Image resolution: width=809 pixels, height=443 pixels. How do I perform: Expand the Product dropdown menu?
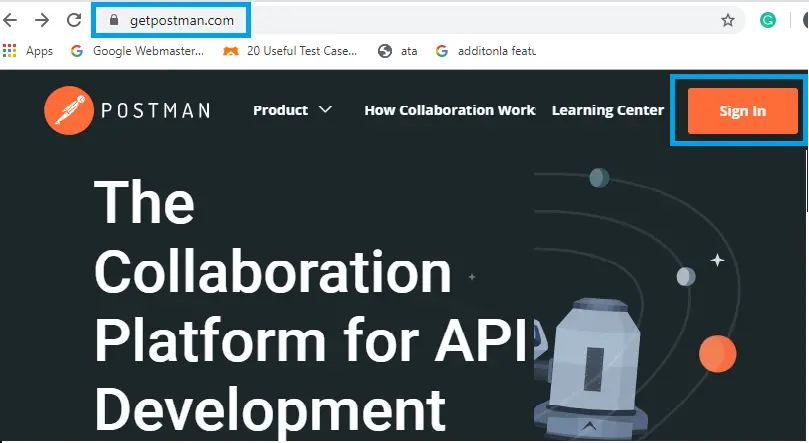click(292, 110)
